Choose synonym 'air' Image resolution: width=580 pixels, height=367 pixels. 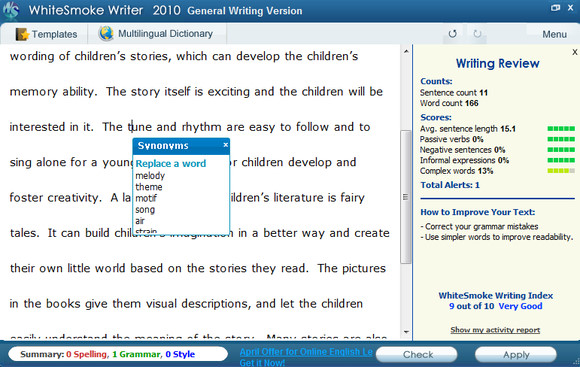[139, 221]
